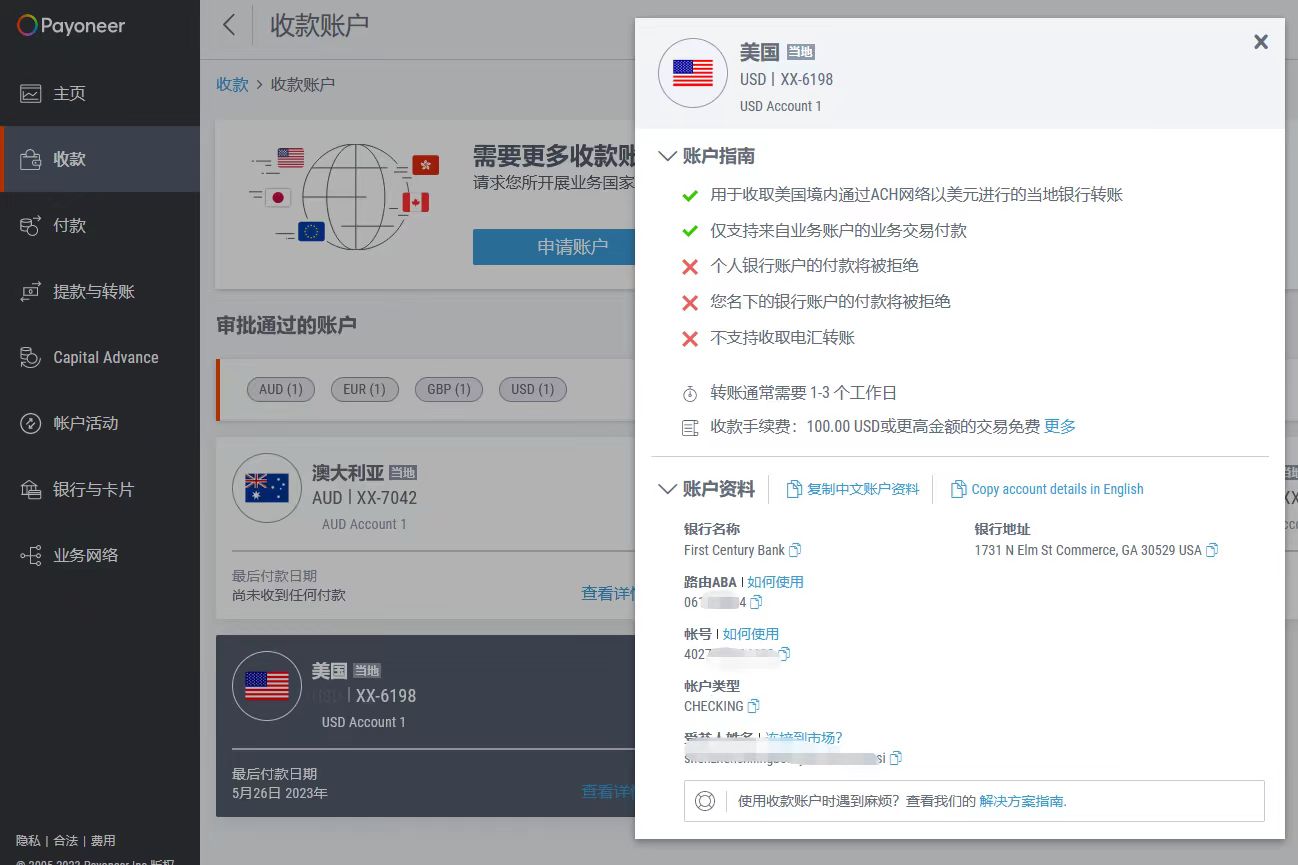Screen dimensions: 1298x865
Task: Click the 业务网络 sidebar icon
Action: (x=31, y=555)
